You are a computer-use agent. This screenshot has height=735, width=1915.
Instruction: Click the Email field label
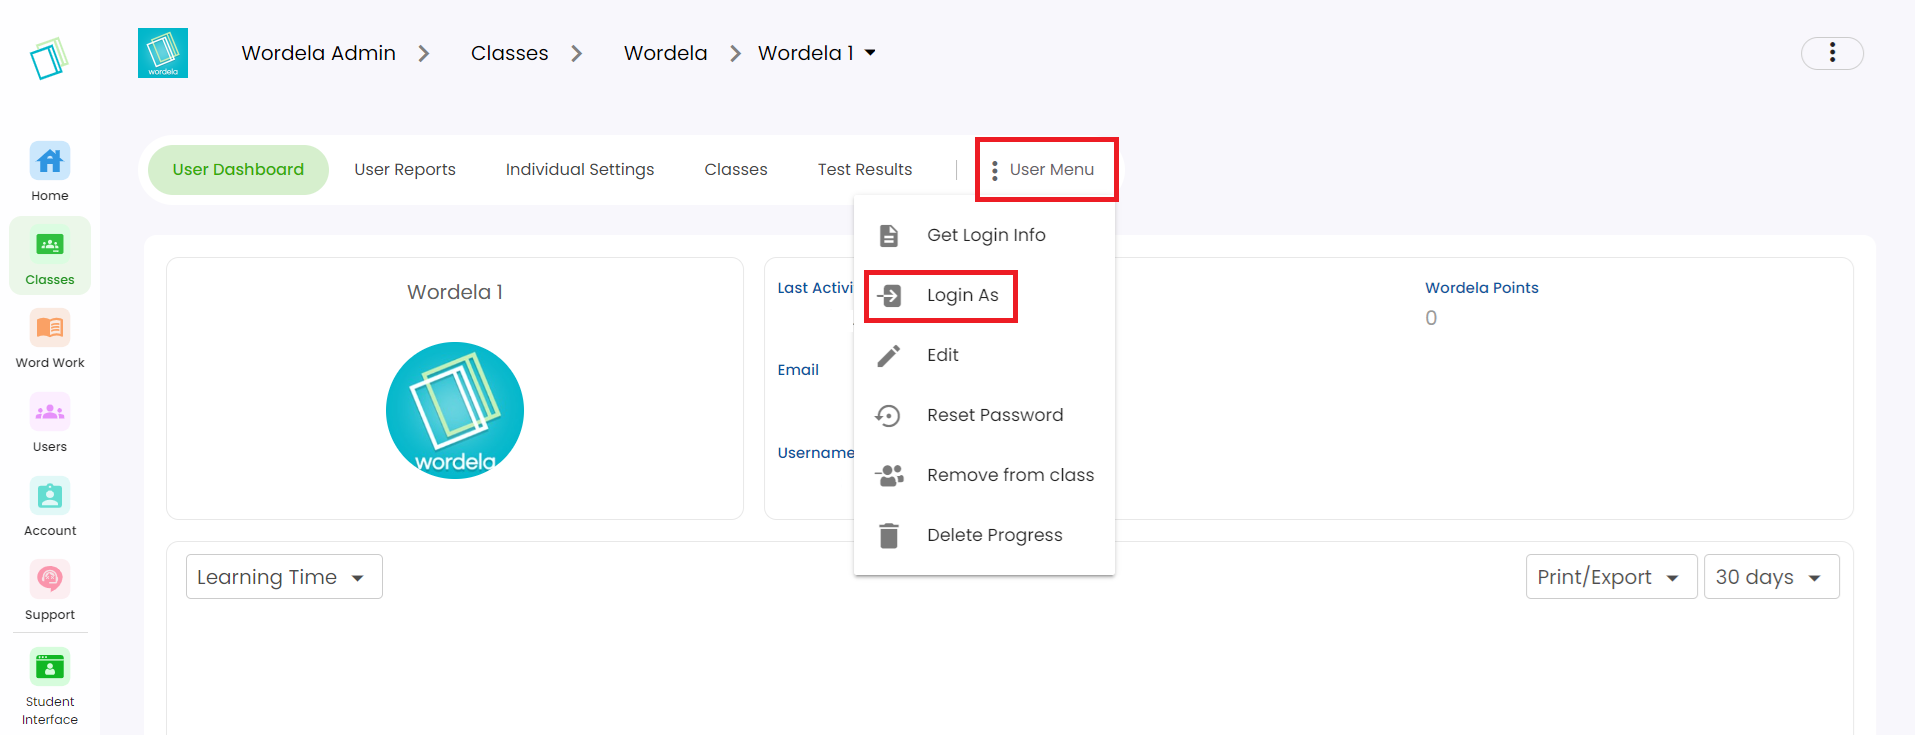point(798,370)
